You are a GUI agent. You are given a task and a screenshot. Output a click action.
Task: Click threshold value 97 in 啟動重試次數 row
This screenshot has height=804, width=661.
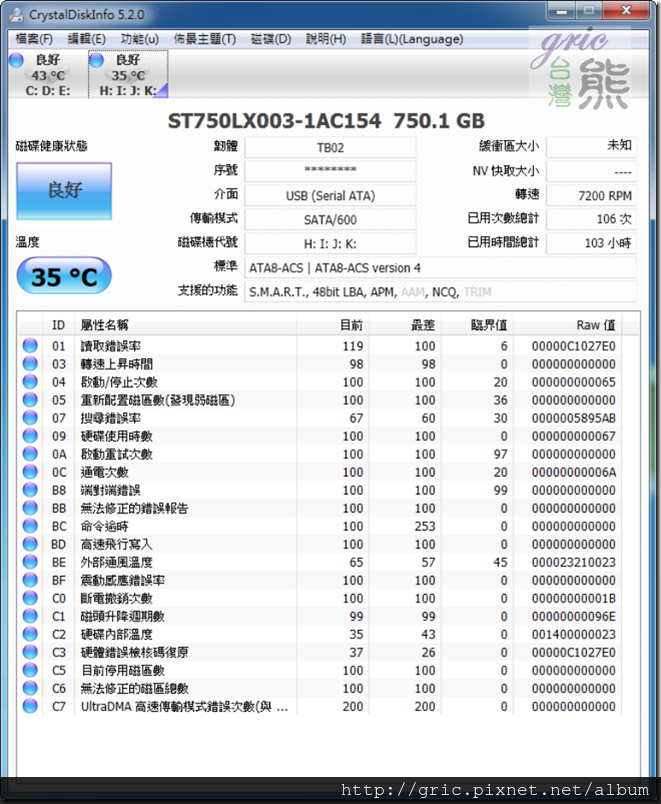click(x=500, y=454)
